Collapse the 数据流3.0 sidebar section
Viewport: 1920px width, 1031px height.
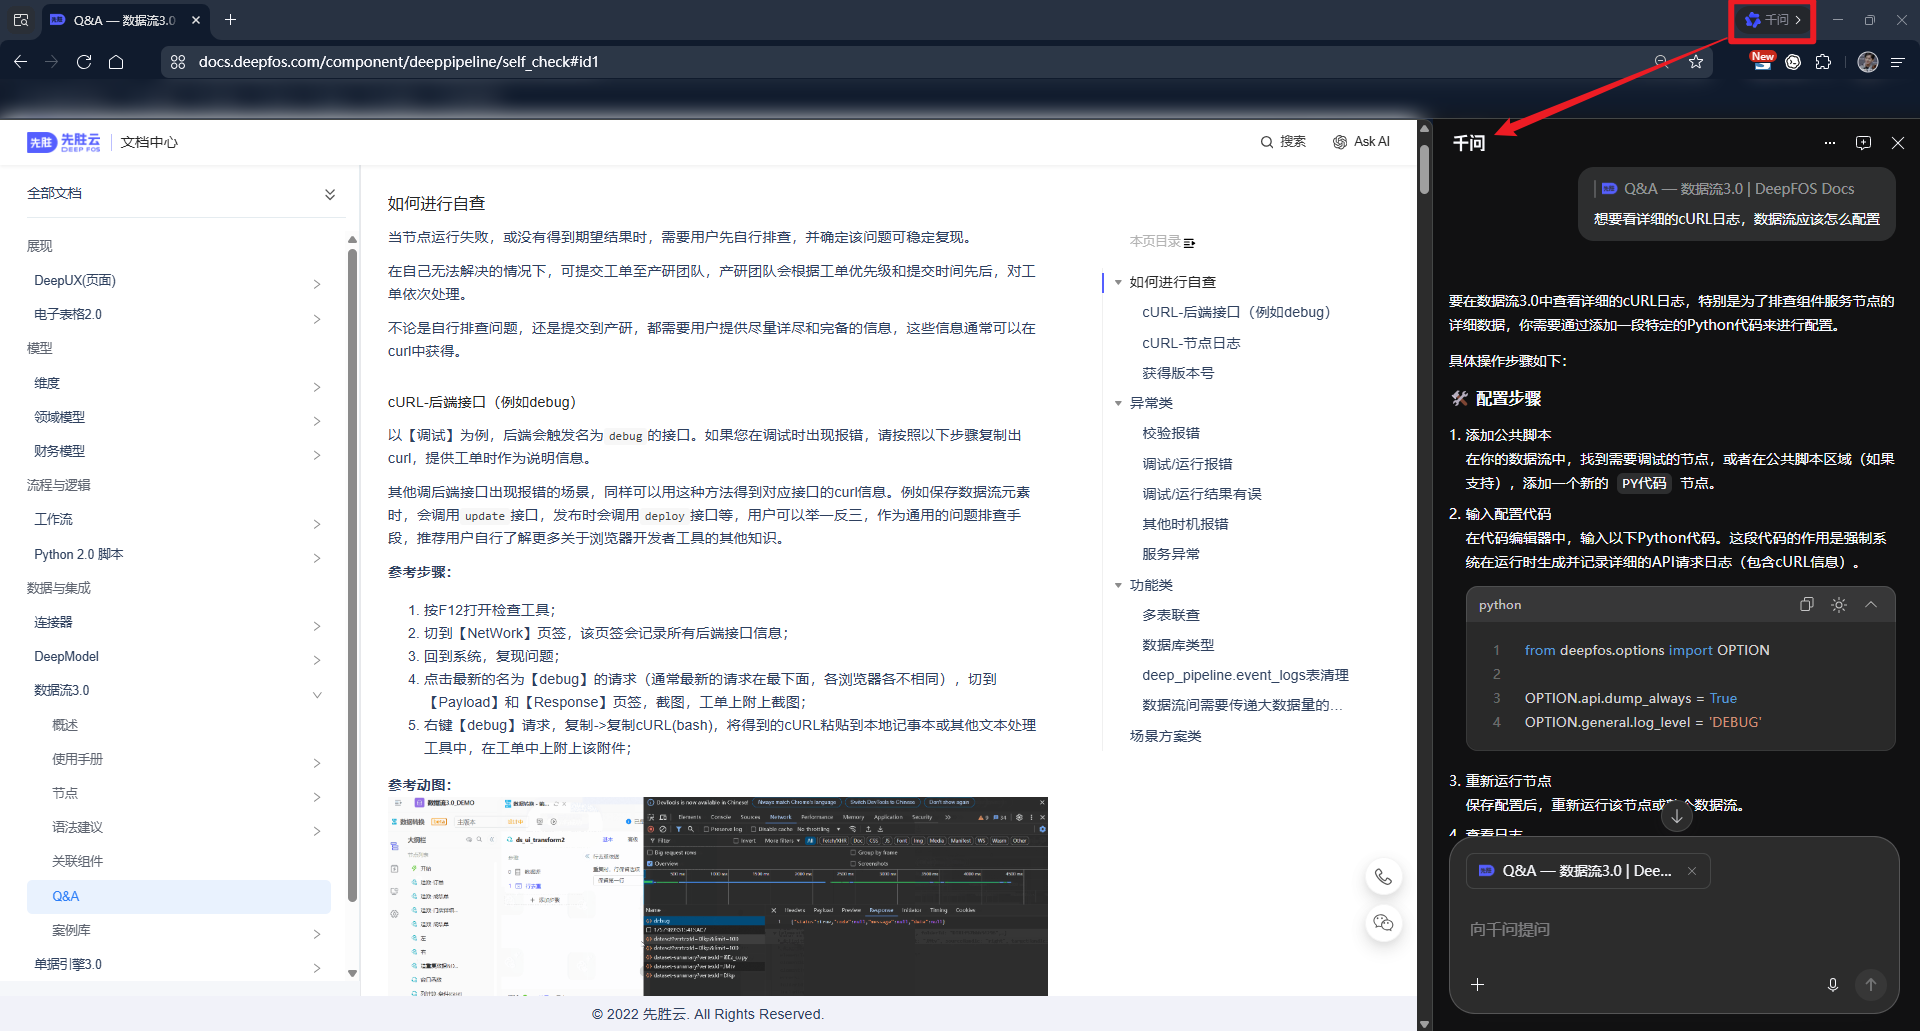tap(316, 694)
